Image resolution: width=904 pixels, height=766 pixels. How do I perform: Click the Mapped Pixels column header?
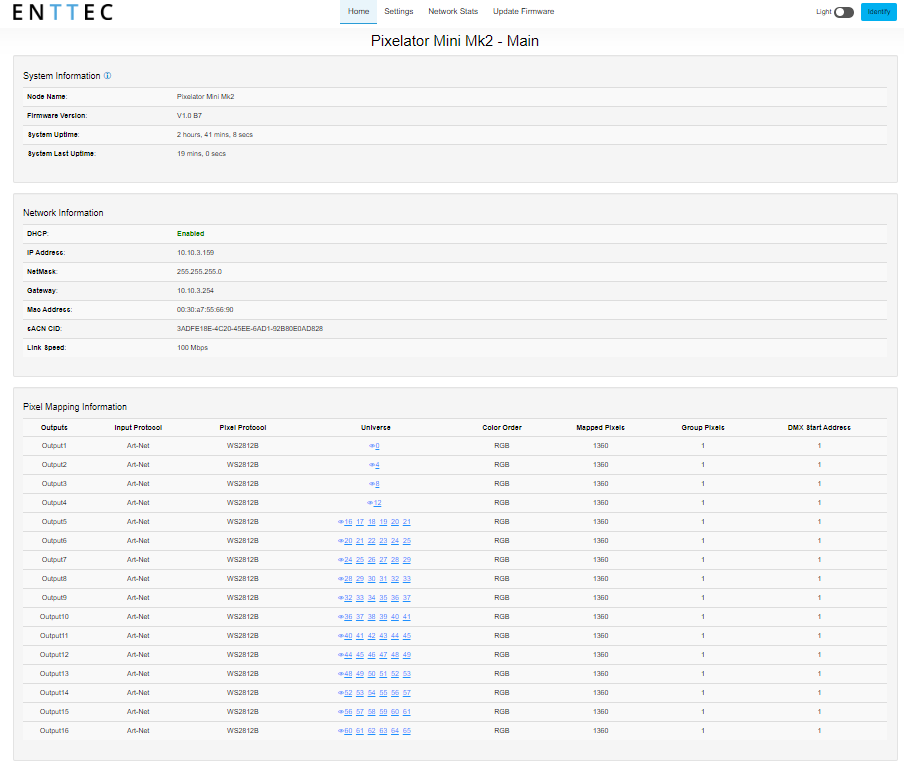pos(601,428)
